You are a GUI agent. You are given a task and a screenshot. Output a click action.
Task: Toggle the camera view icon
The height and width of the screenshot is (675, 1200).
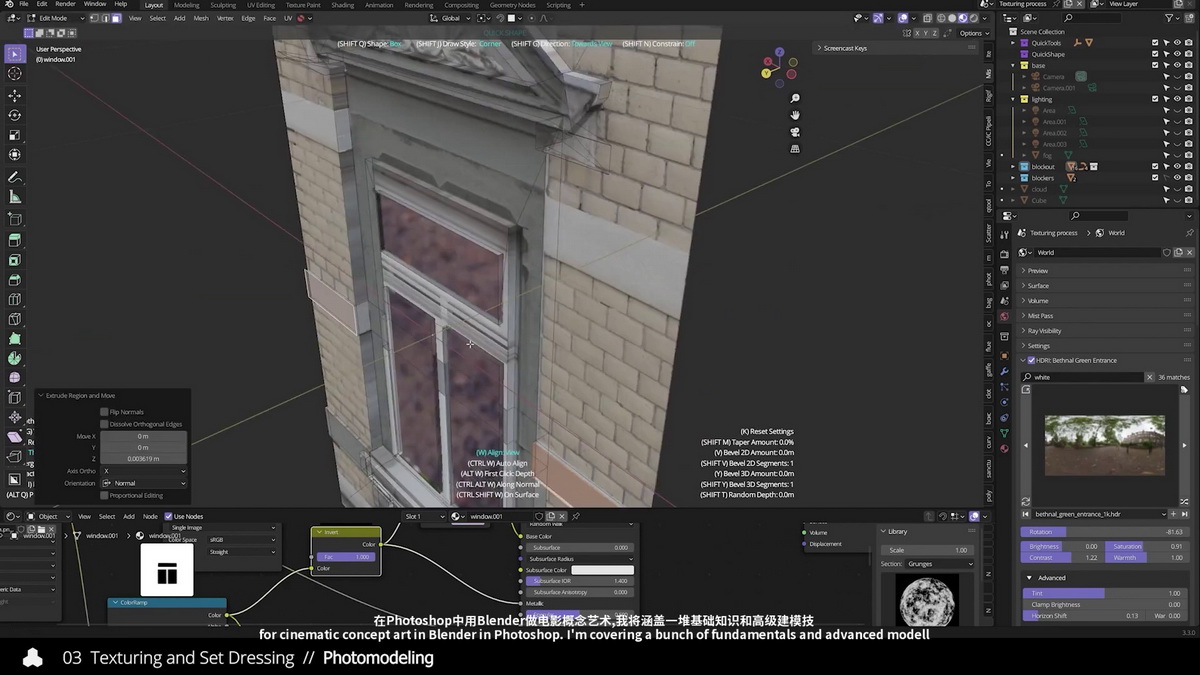pyautogui.click(x=795, y=132)
